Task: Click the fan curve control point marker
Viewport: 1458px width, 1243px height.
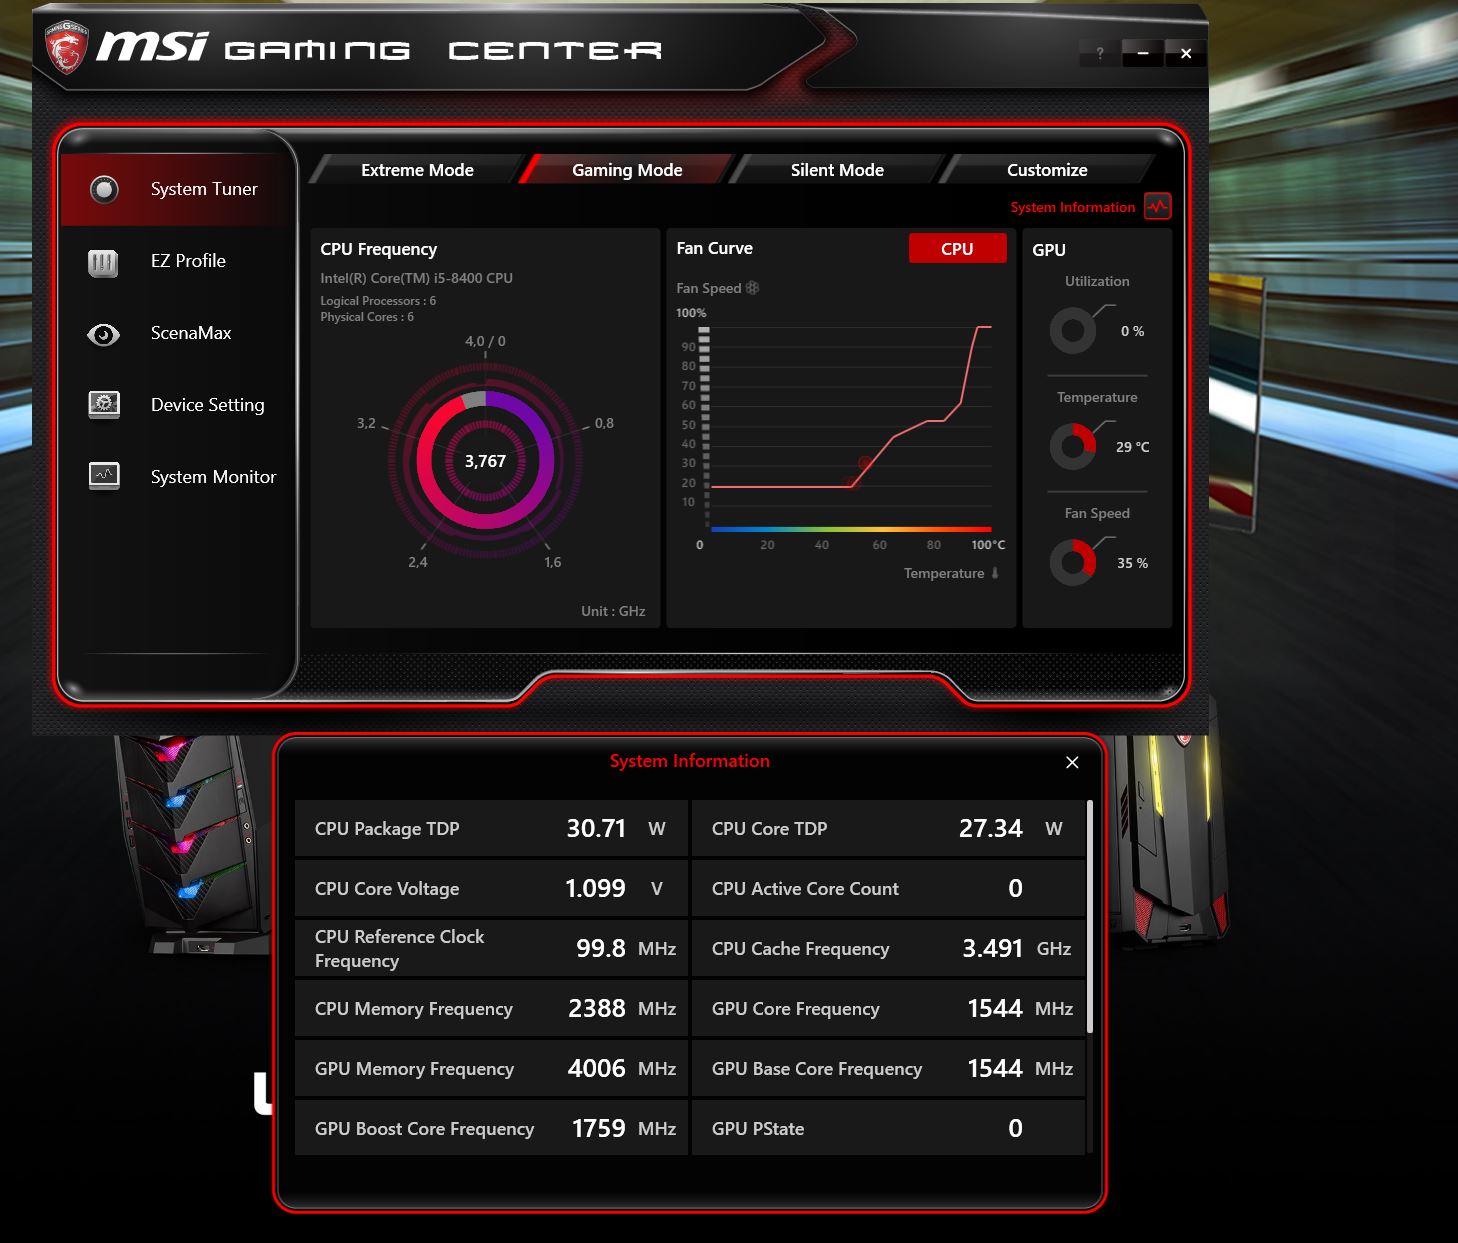Action: (865, 462)
